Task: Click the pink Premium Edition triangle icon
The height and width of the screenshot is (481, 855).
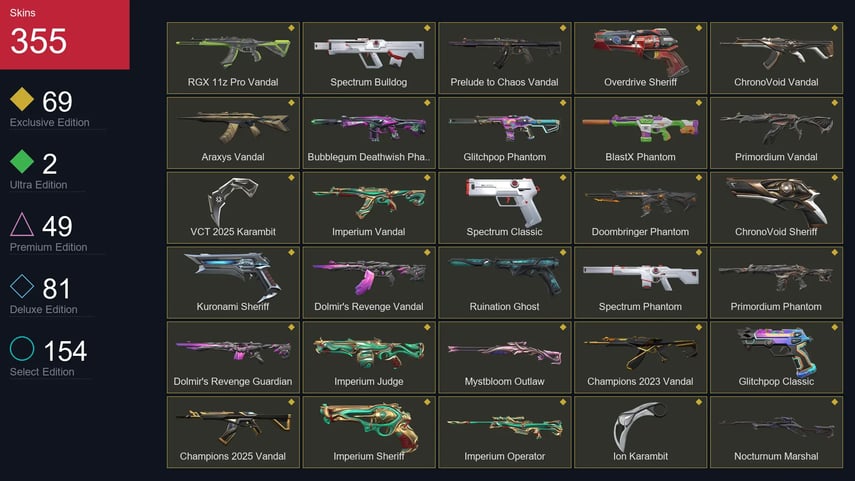Action: (x=22, y=224)
